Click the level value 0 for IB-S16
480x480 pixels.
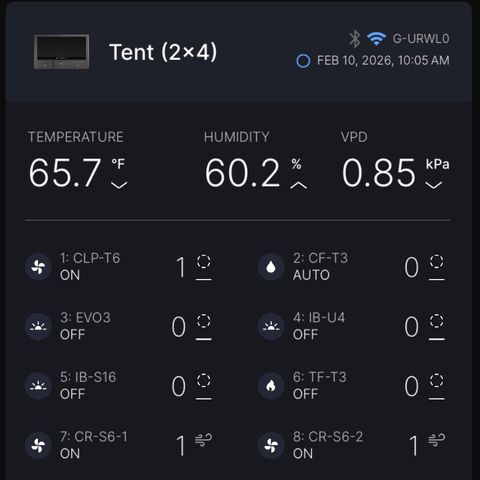pos(179,386)
